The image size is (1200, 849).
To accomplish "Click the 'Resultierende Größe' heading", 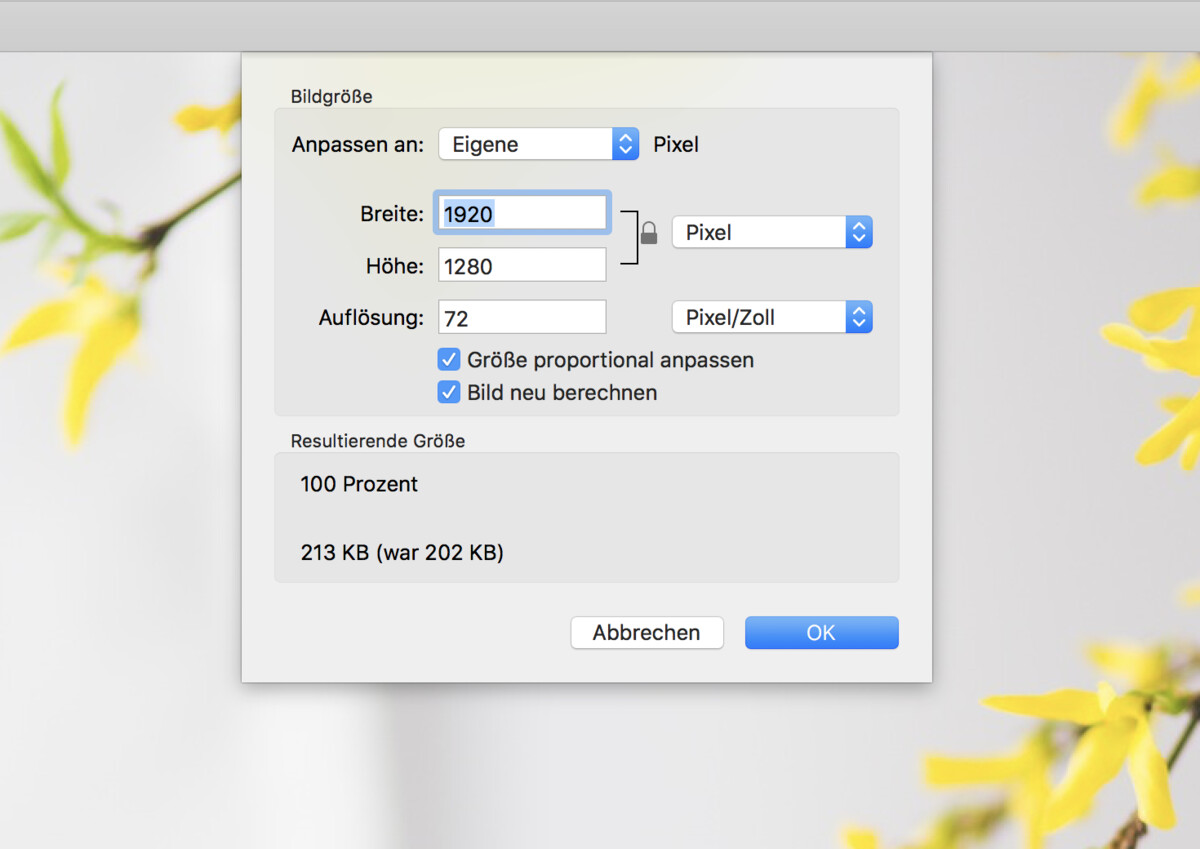I will pyautogui.click(x=378, y=440).
